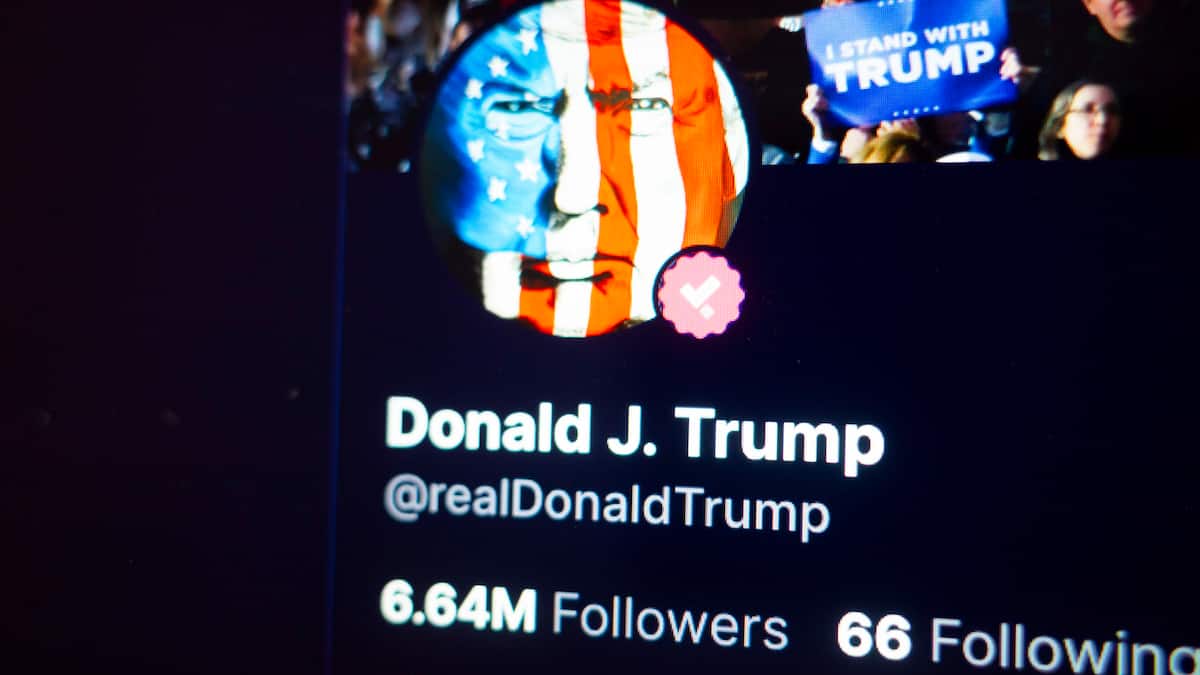
Task: Click the word Donald in display name
Action: click(488, 426)
